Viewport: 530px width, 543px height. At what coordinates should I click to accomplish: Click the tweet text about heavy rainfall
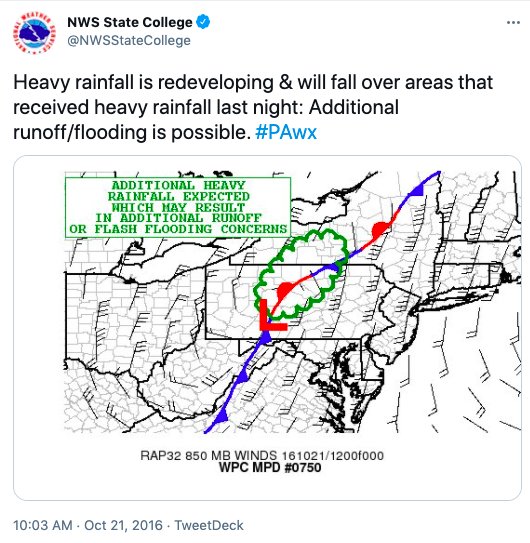click(x=253, y=107)
